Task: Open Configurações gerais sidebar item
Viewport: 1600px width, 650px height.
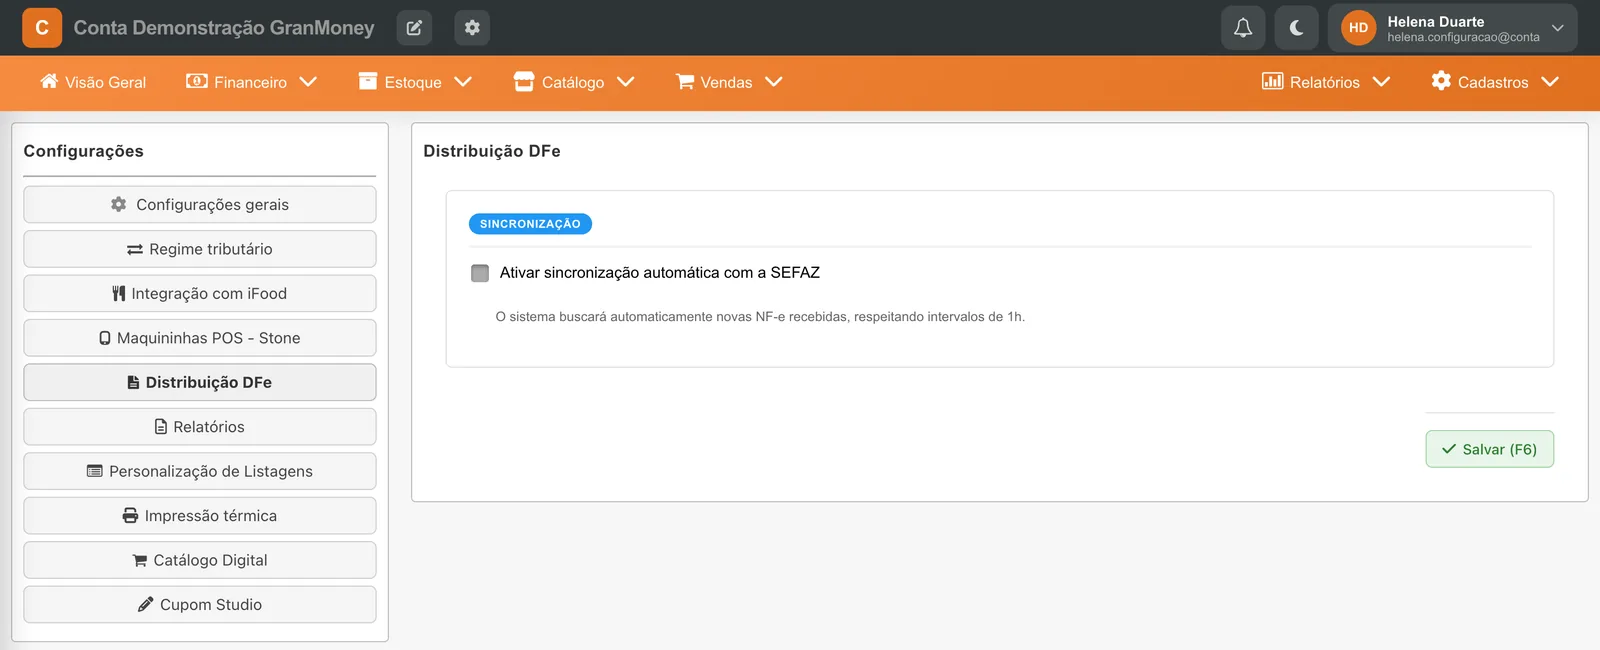Action: click(200, 204)
